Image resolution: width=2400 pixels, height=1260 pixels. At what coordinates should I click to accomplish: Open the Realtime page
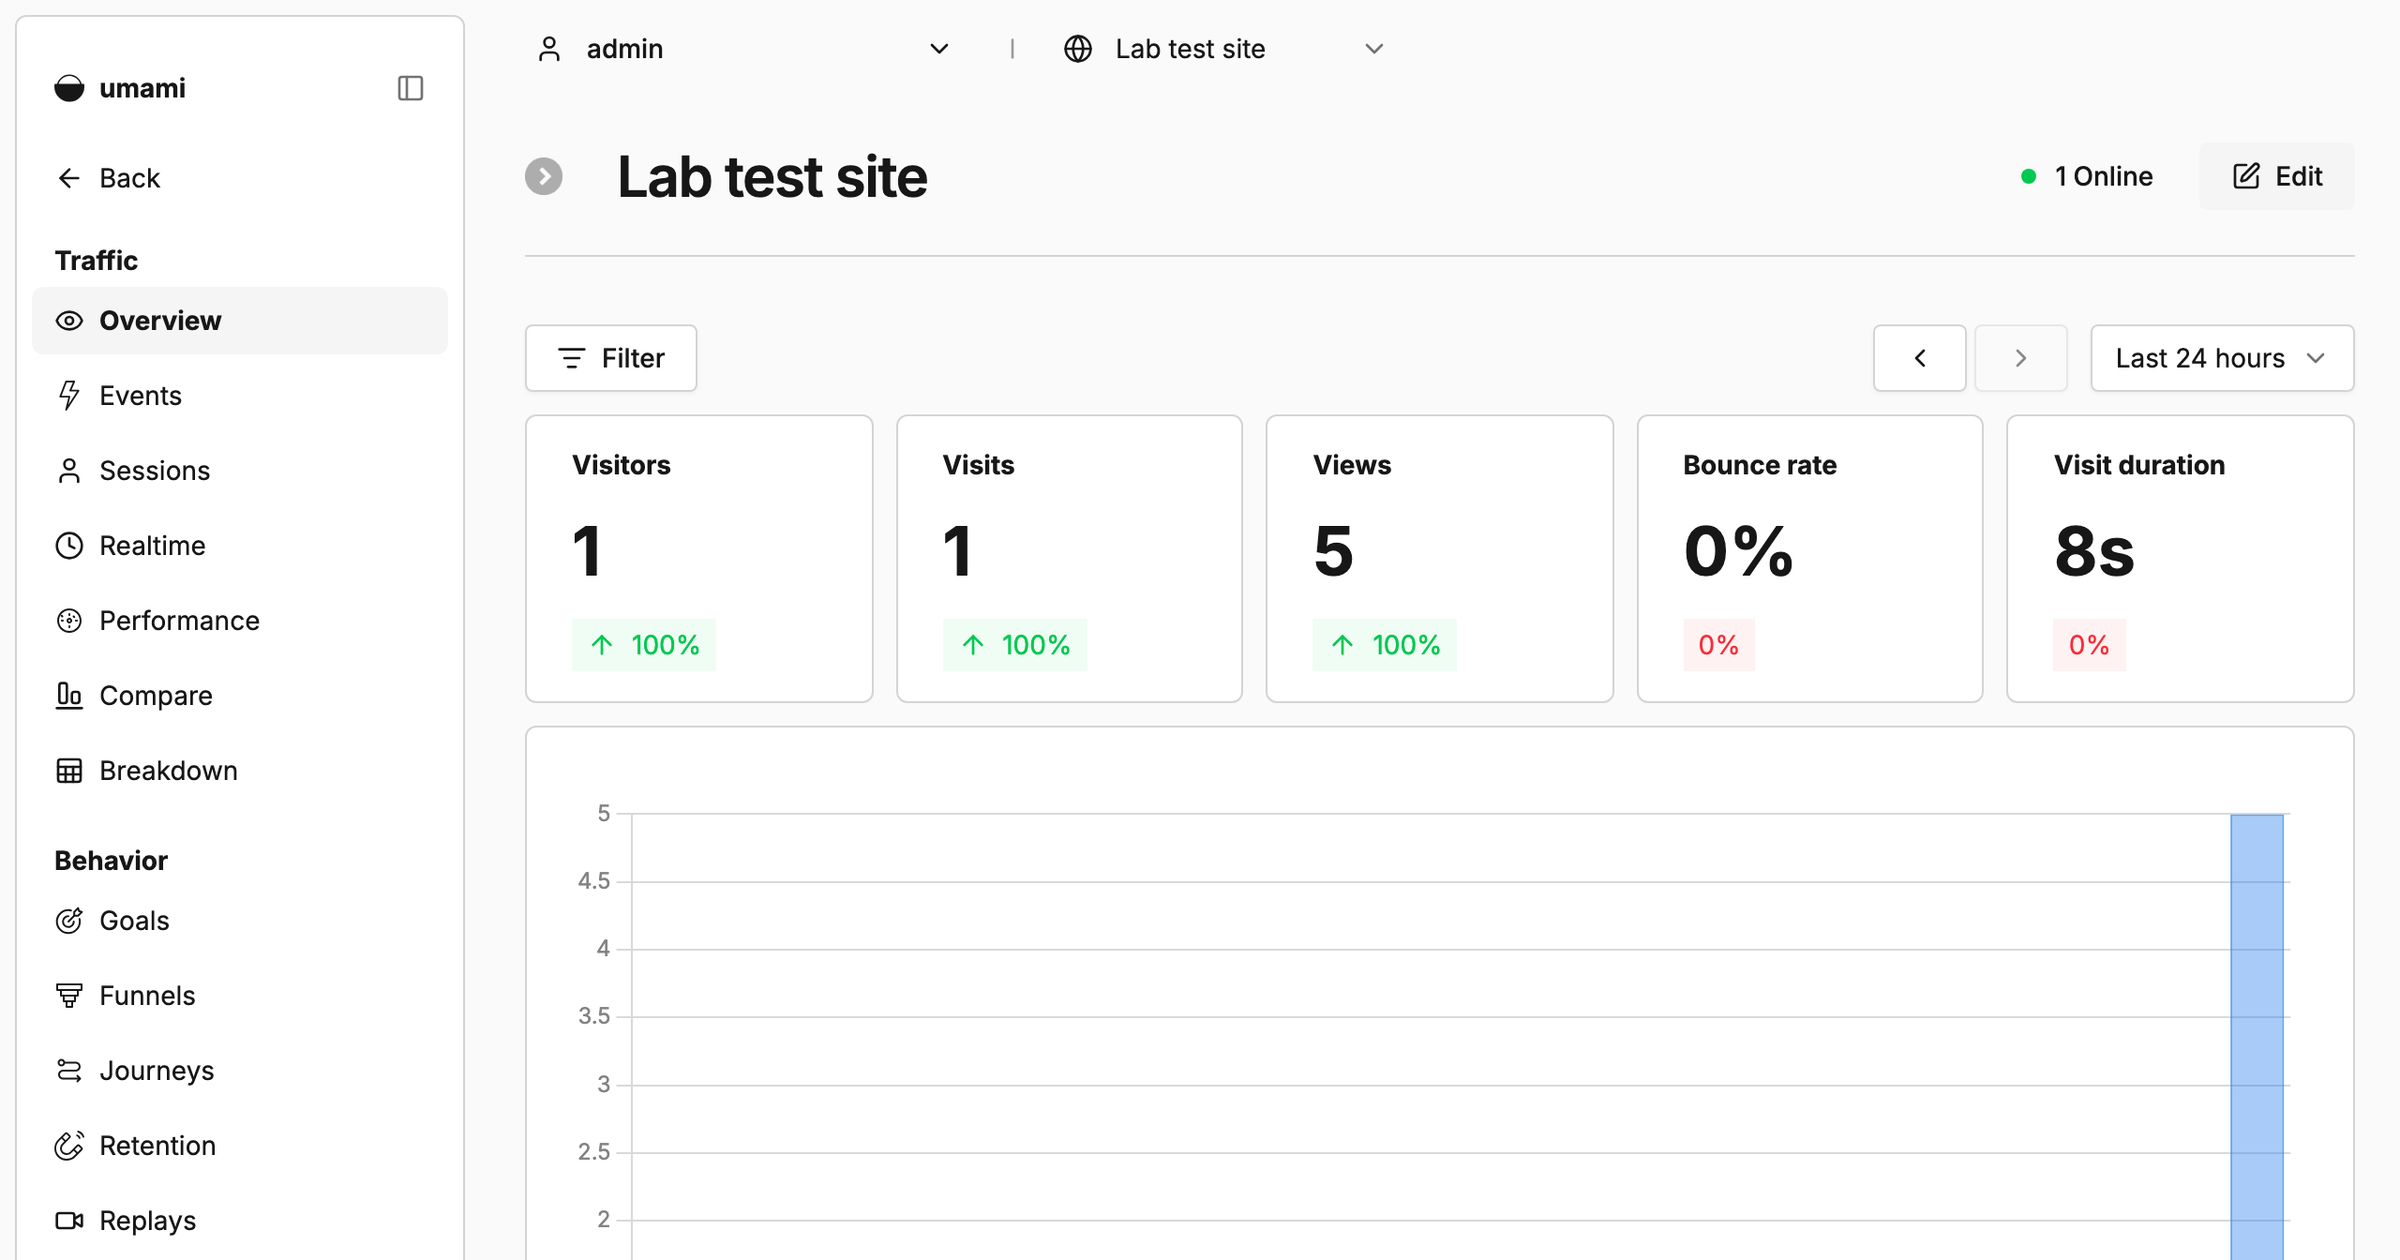[240, 546]
